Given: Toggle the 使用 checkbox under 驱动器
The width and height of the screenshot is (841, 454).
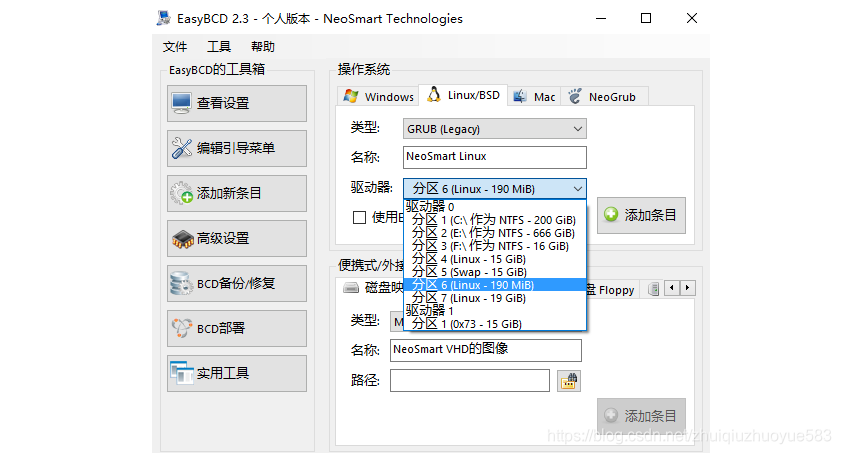Looking at the screenshot, I should click(x=359, y=217).
